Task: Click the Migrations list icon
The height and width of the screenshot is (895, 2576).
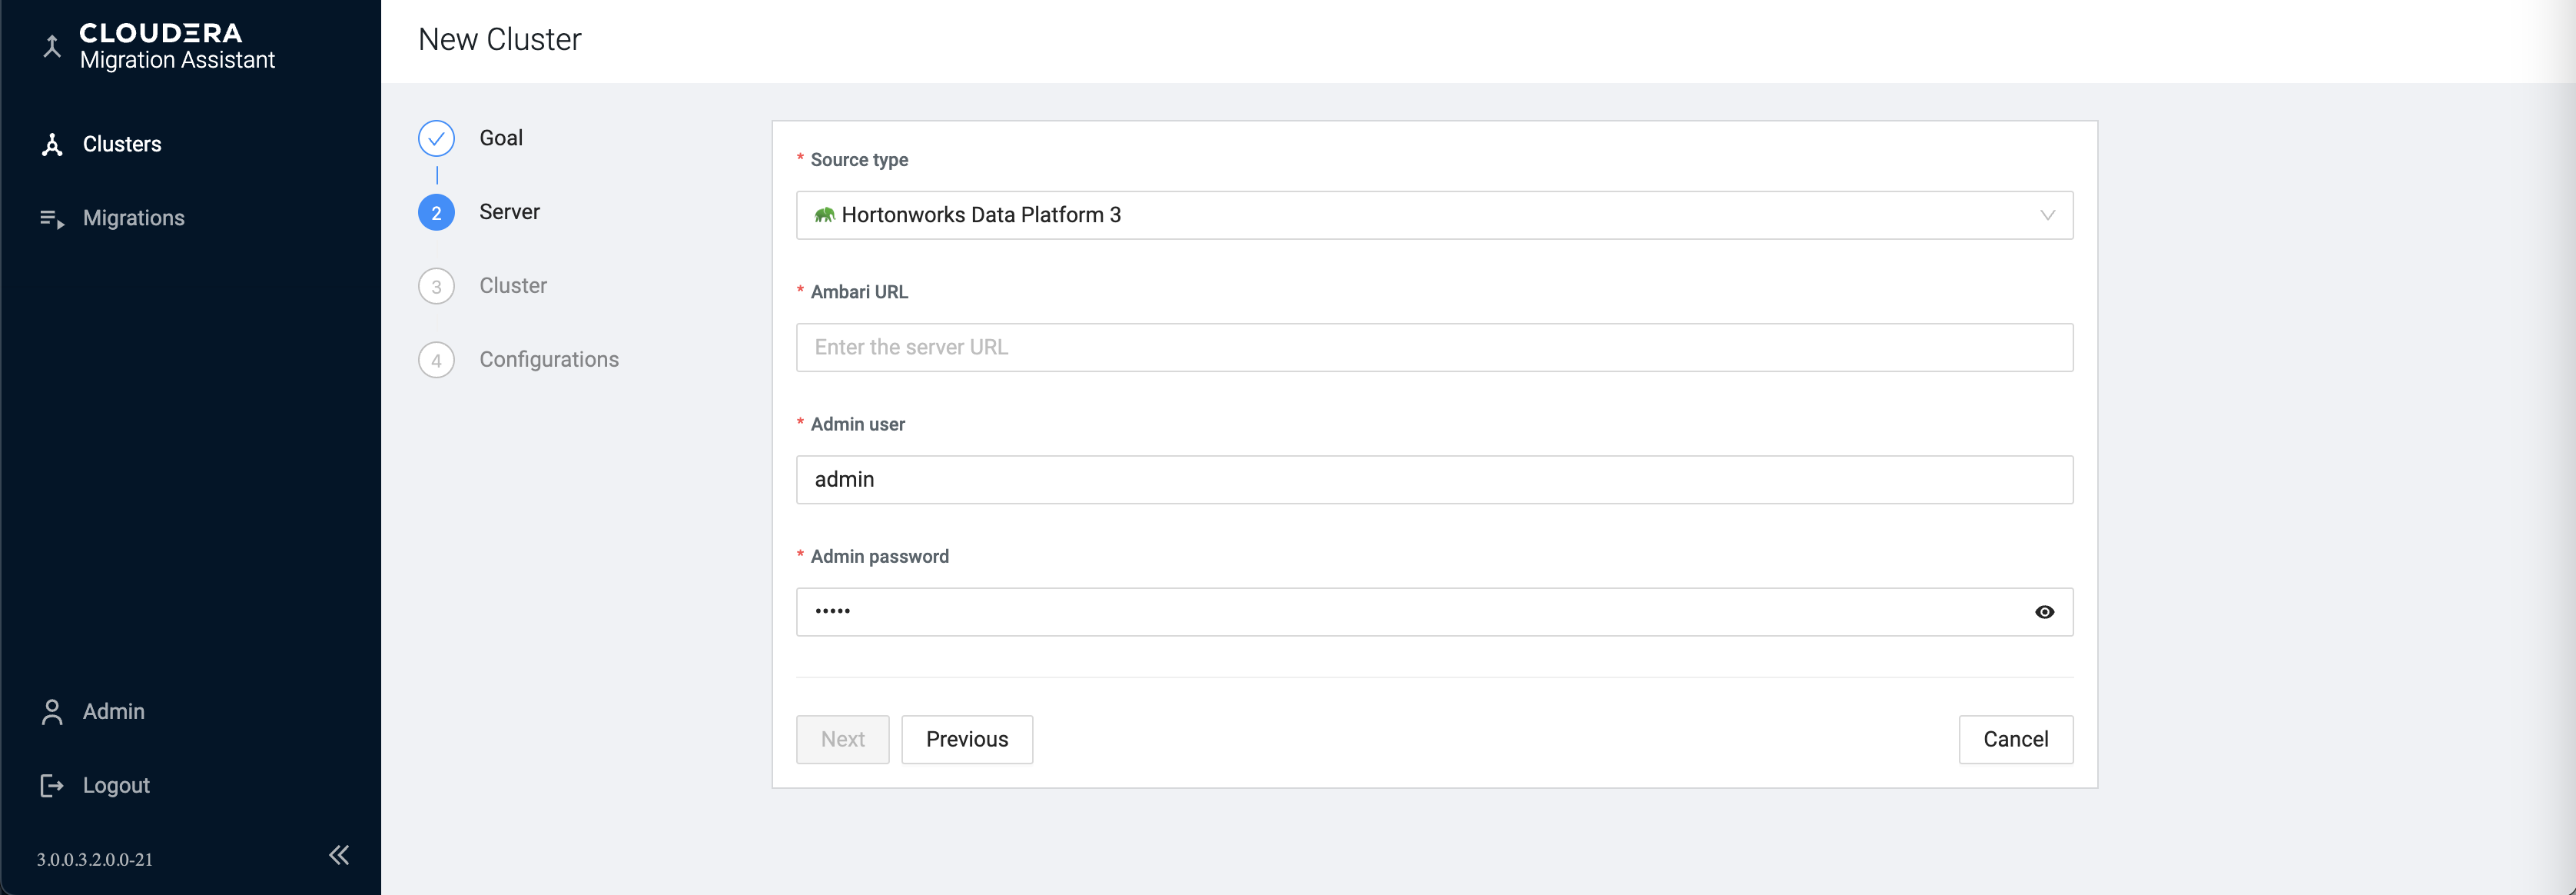Action: (x=52, y=219)
